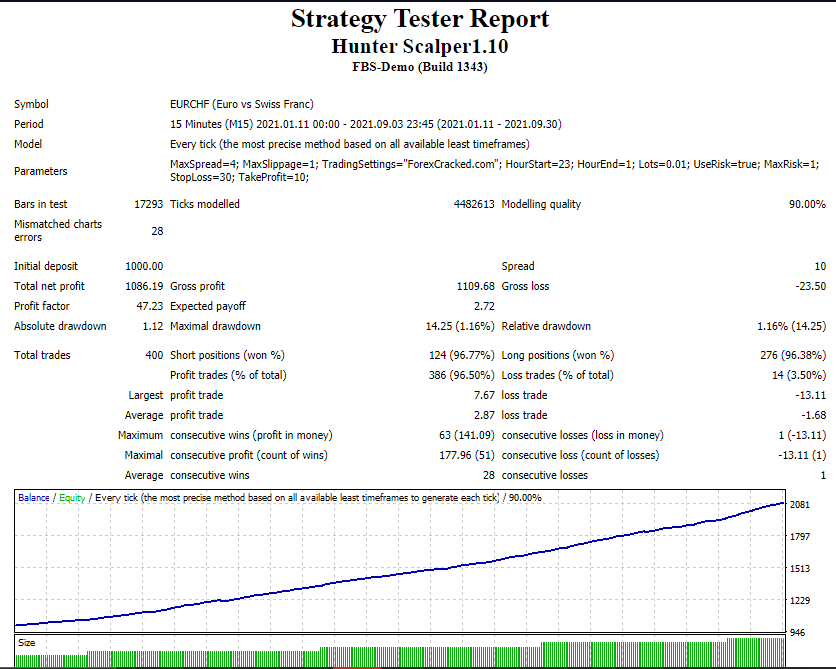Click the Parameters row label
This screenshot has height=669, width=836.
tap(41, 171)
